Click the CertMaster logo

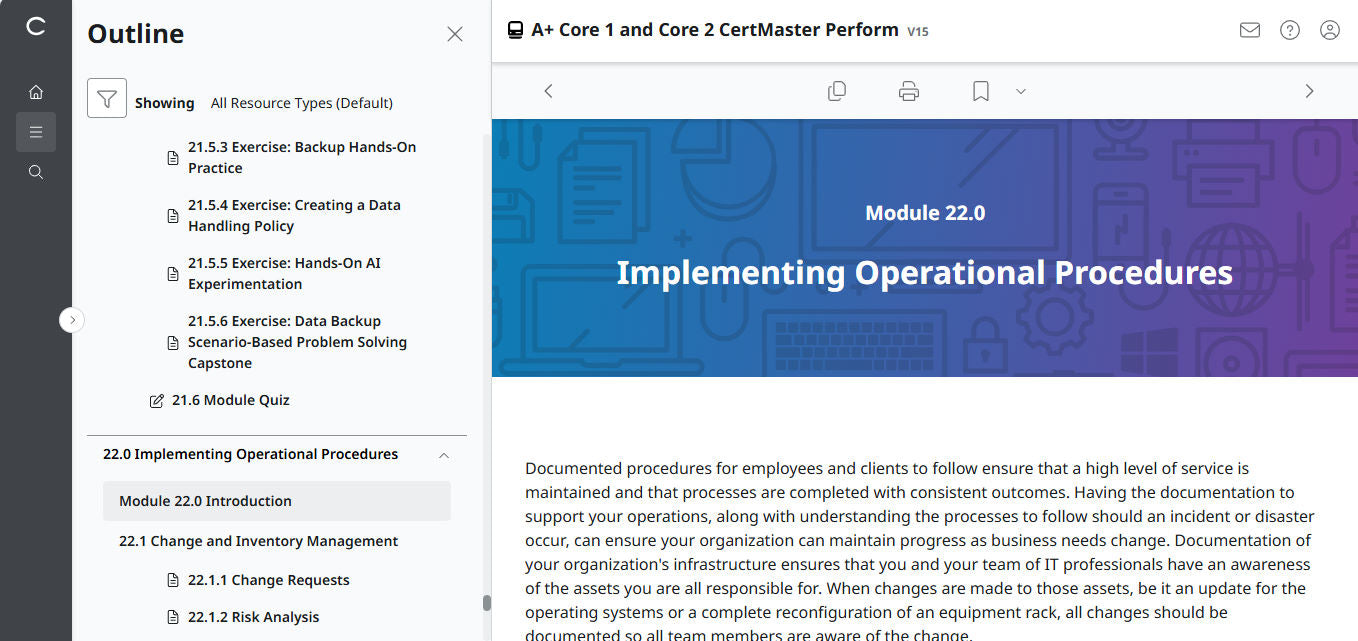tap(36, 27)
